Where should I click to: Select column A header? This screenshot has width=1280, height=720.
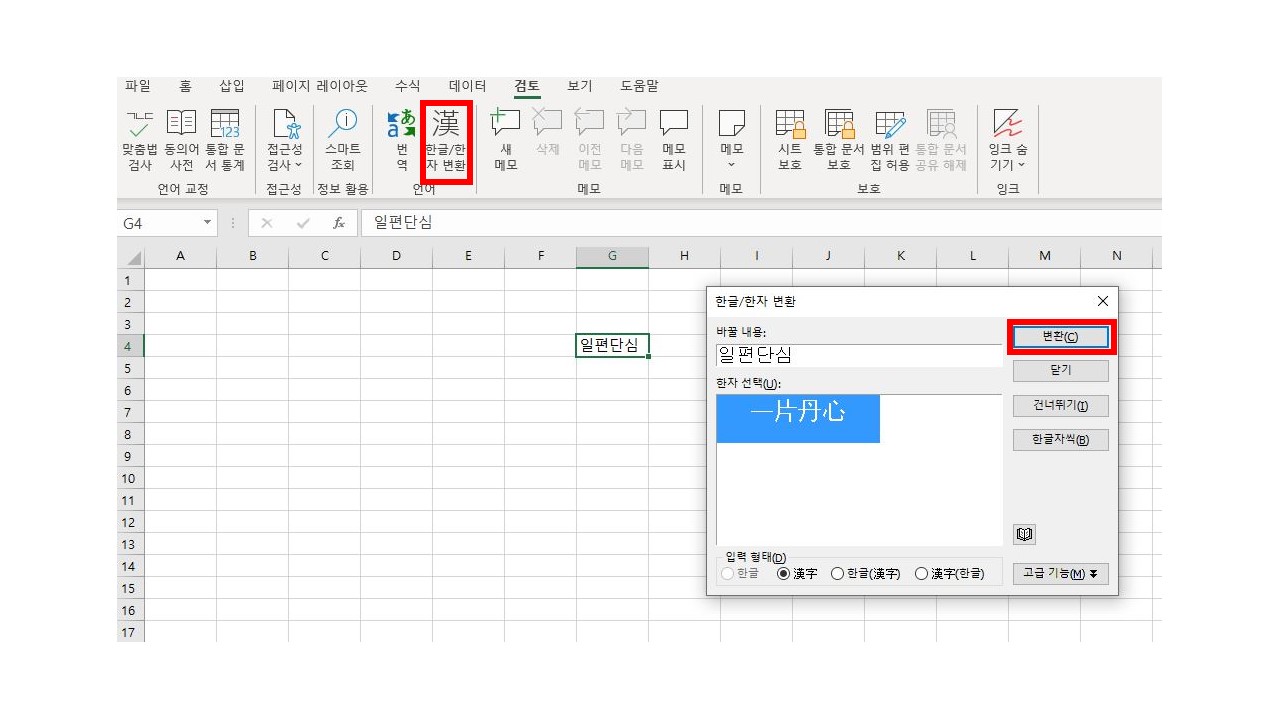coord(181,257)
